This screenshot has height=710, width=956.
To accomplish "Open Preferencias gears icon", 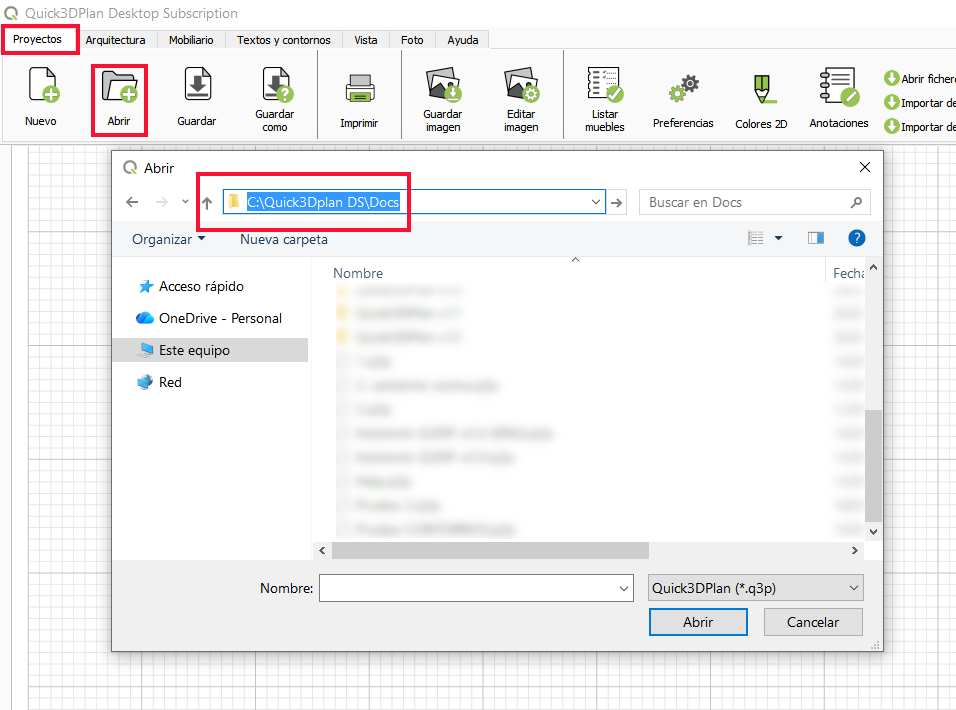I will point(683,88).
